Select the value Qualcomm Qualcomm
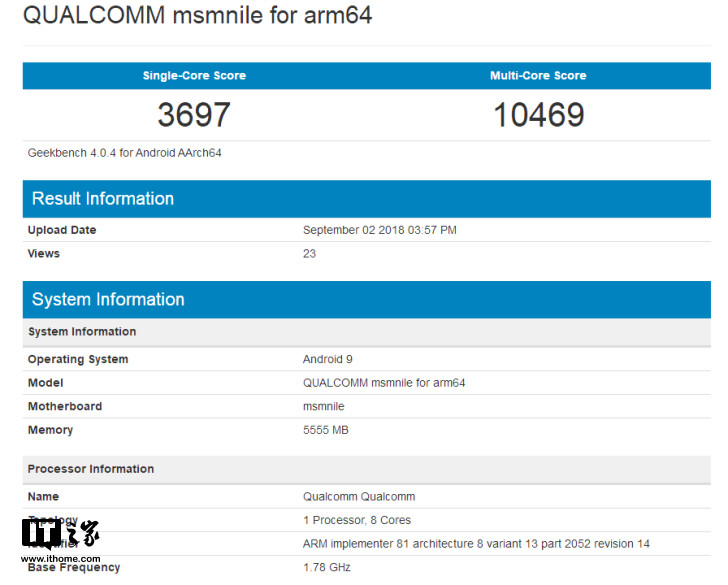The image size is (728, 585). 359,497
